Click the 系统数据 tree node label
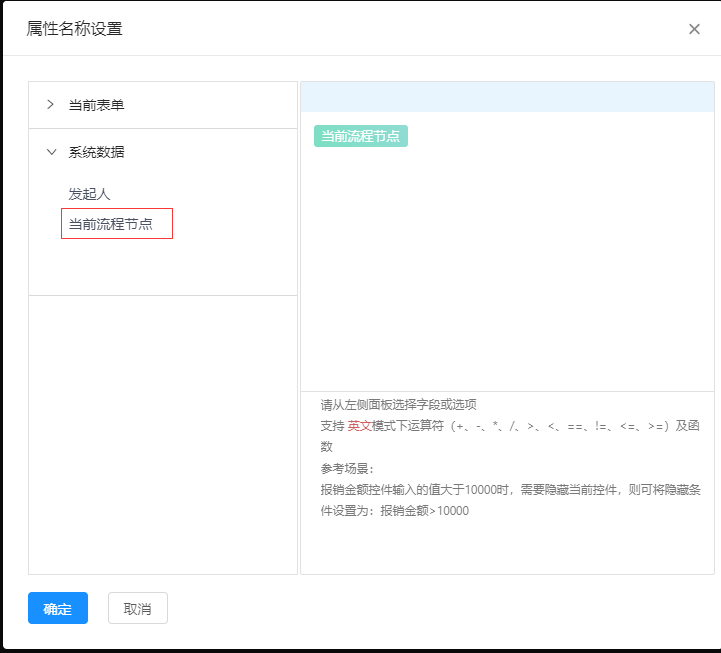Screen dimensions: 721x653 point(96,152)
